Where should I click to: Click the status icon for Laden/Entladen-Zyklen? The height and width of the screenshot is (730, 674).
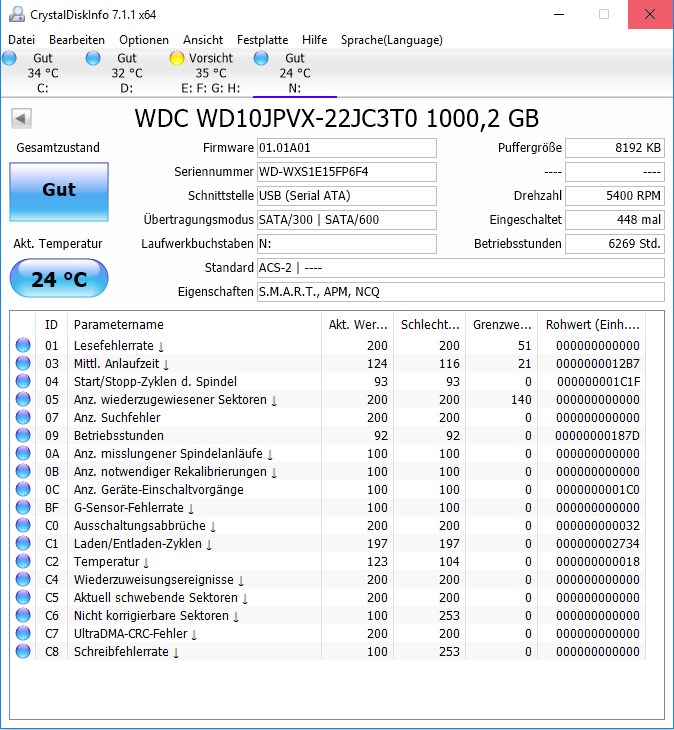click(23, 543)
